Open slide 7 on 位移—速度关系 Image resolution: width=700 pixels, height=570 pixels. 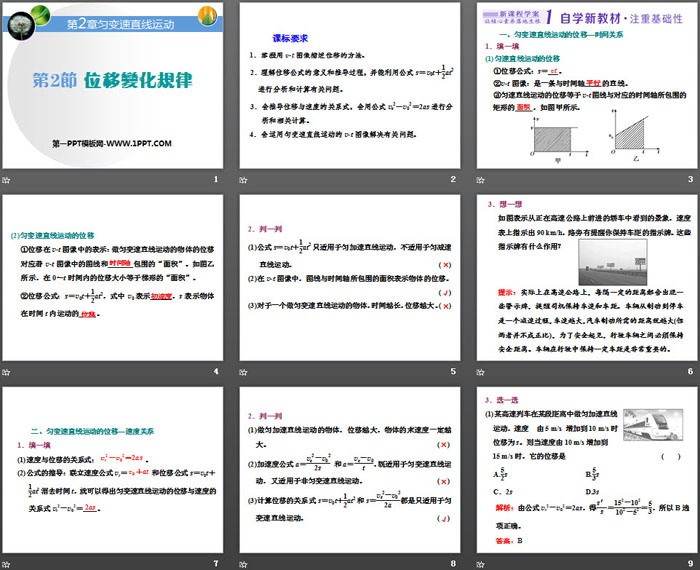click(115, 470)
